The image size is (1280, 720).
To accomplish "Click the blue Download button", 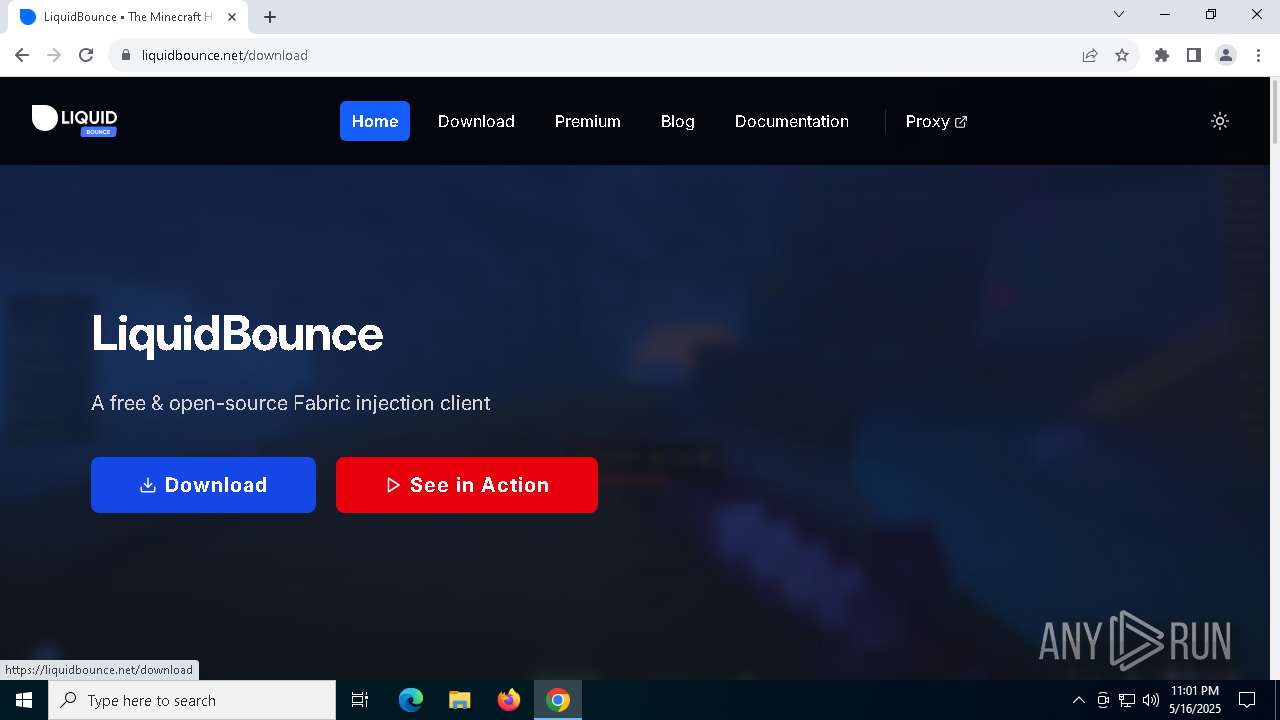I will click(x=203, y=485).
